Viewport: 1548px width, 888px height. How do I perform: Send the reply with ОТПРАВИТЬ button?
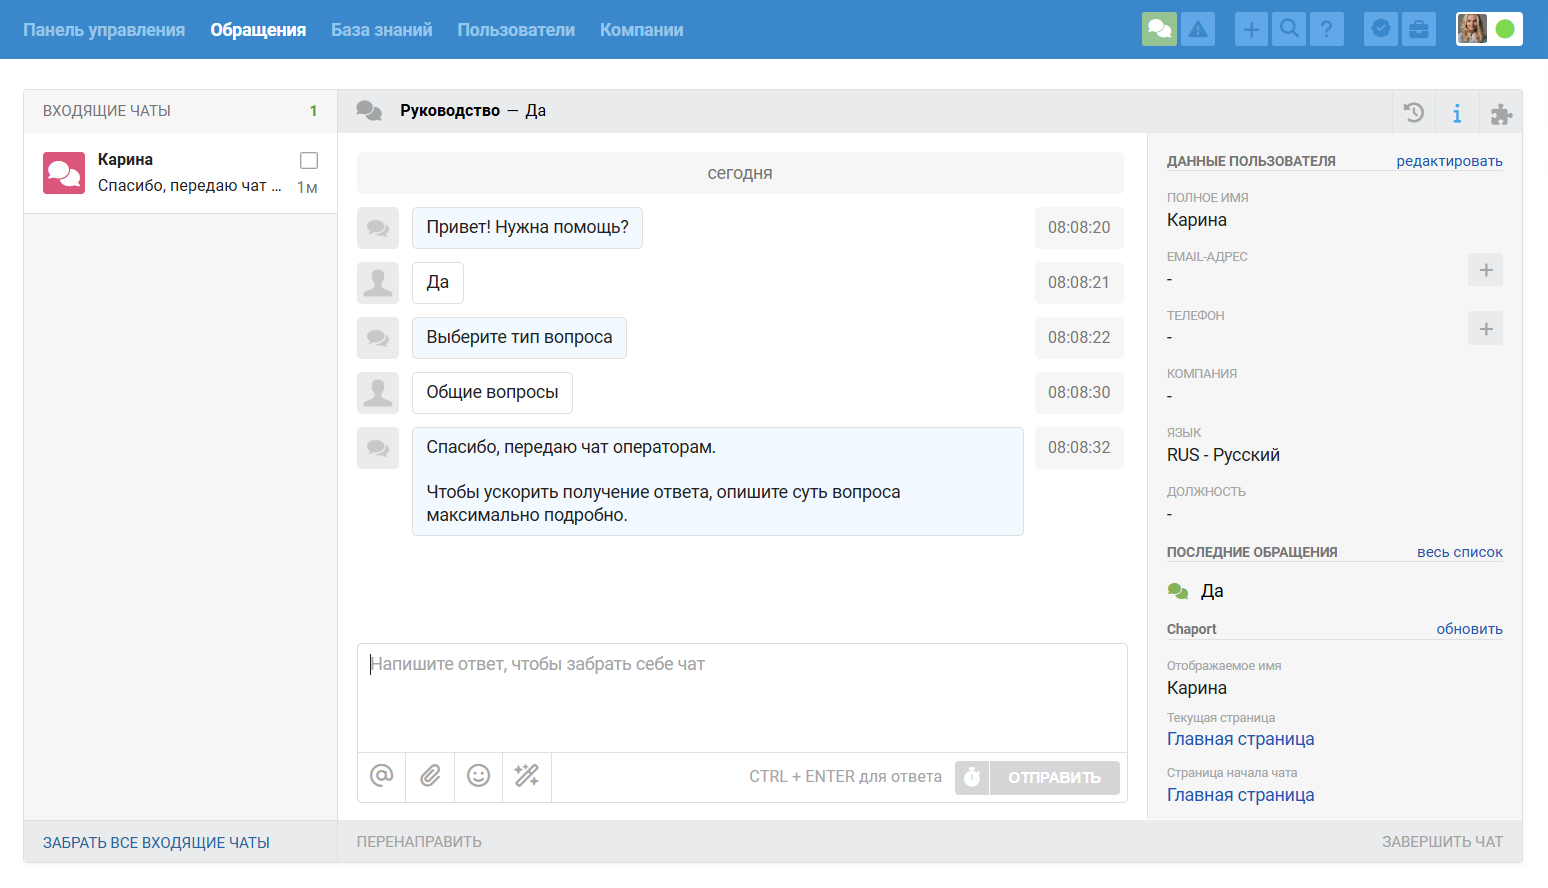pyautogui.click(x=1054, y=777)
